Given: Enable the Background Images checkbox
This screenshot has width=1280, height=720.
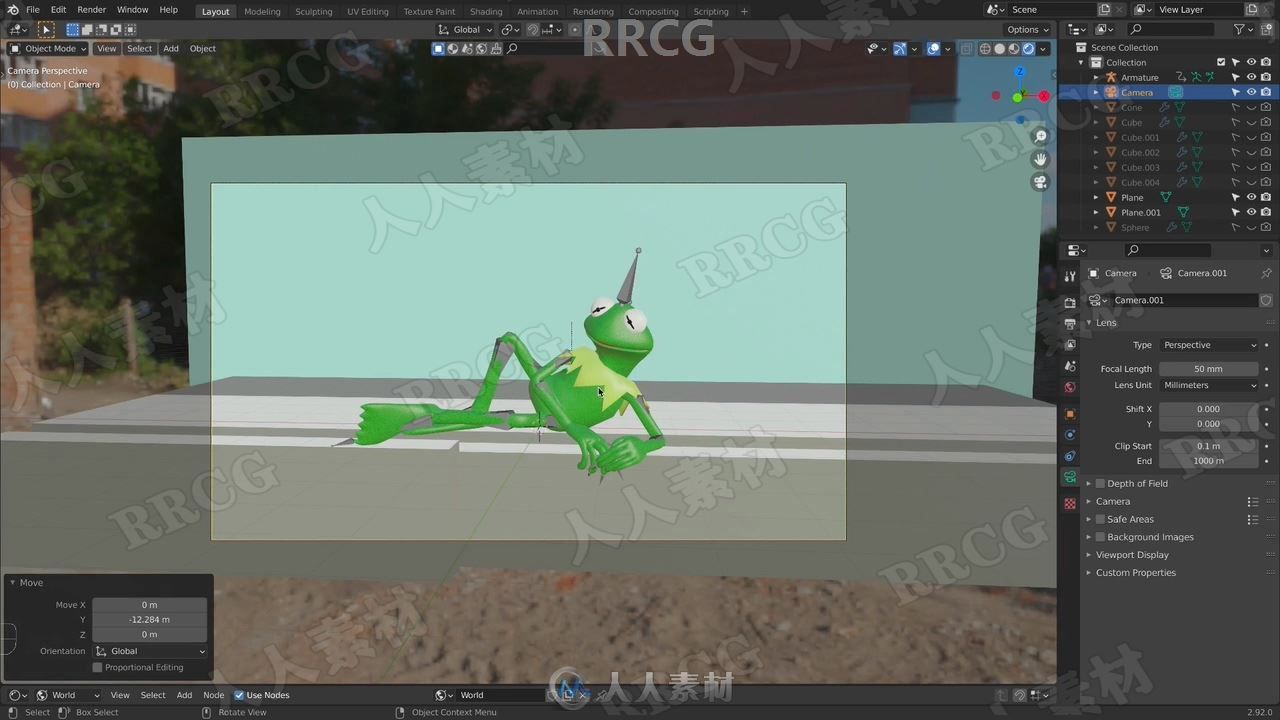Looking at the screenshot, I should (1101, 538).
